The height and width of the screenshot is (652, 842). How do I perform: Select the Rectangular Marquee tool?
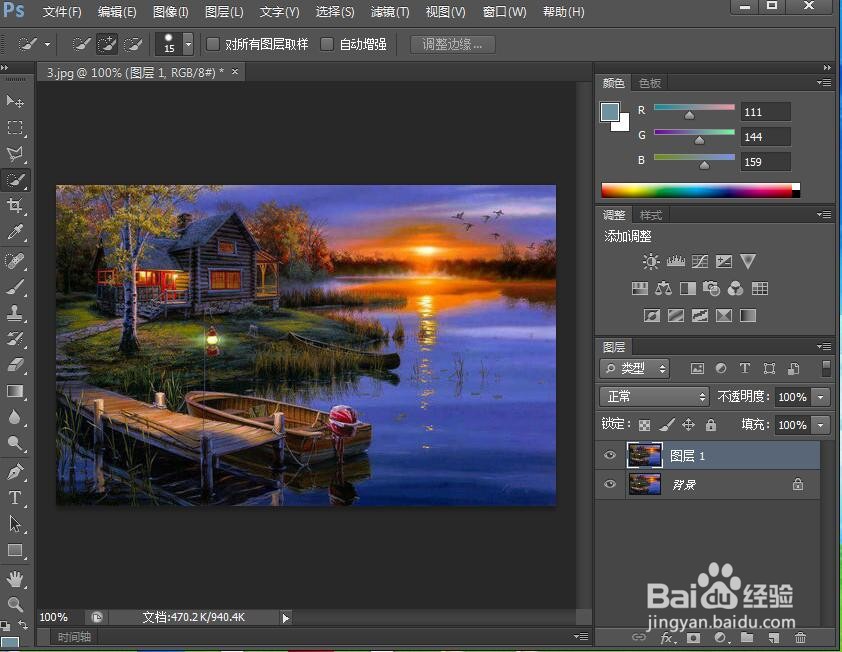click(x=14, y=128)
